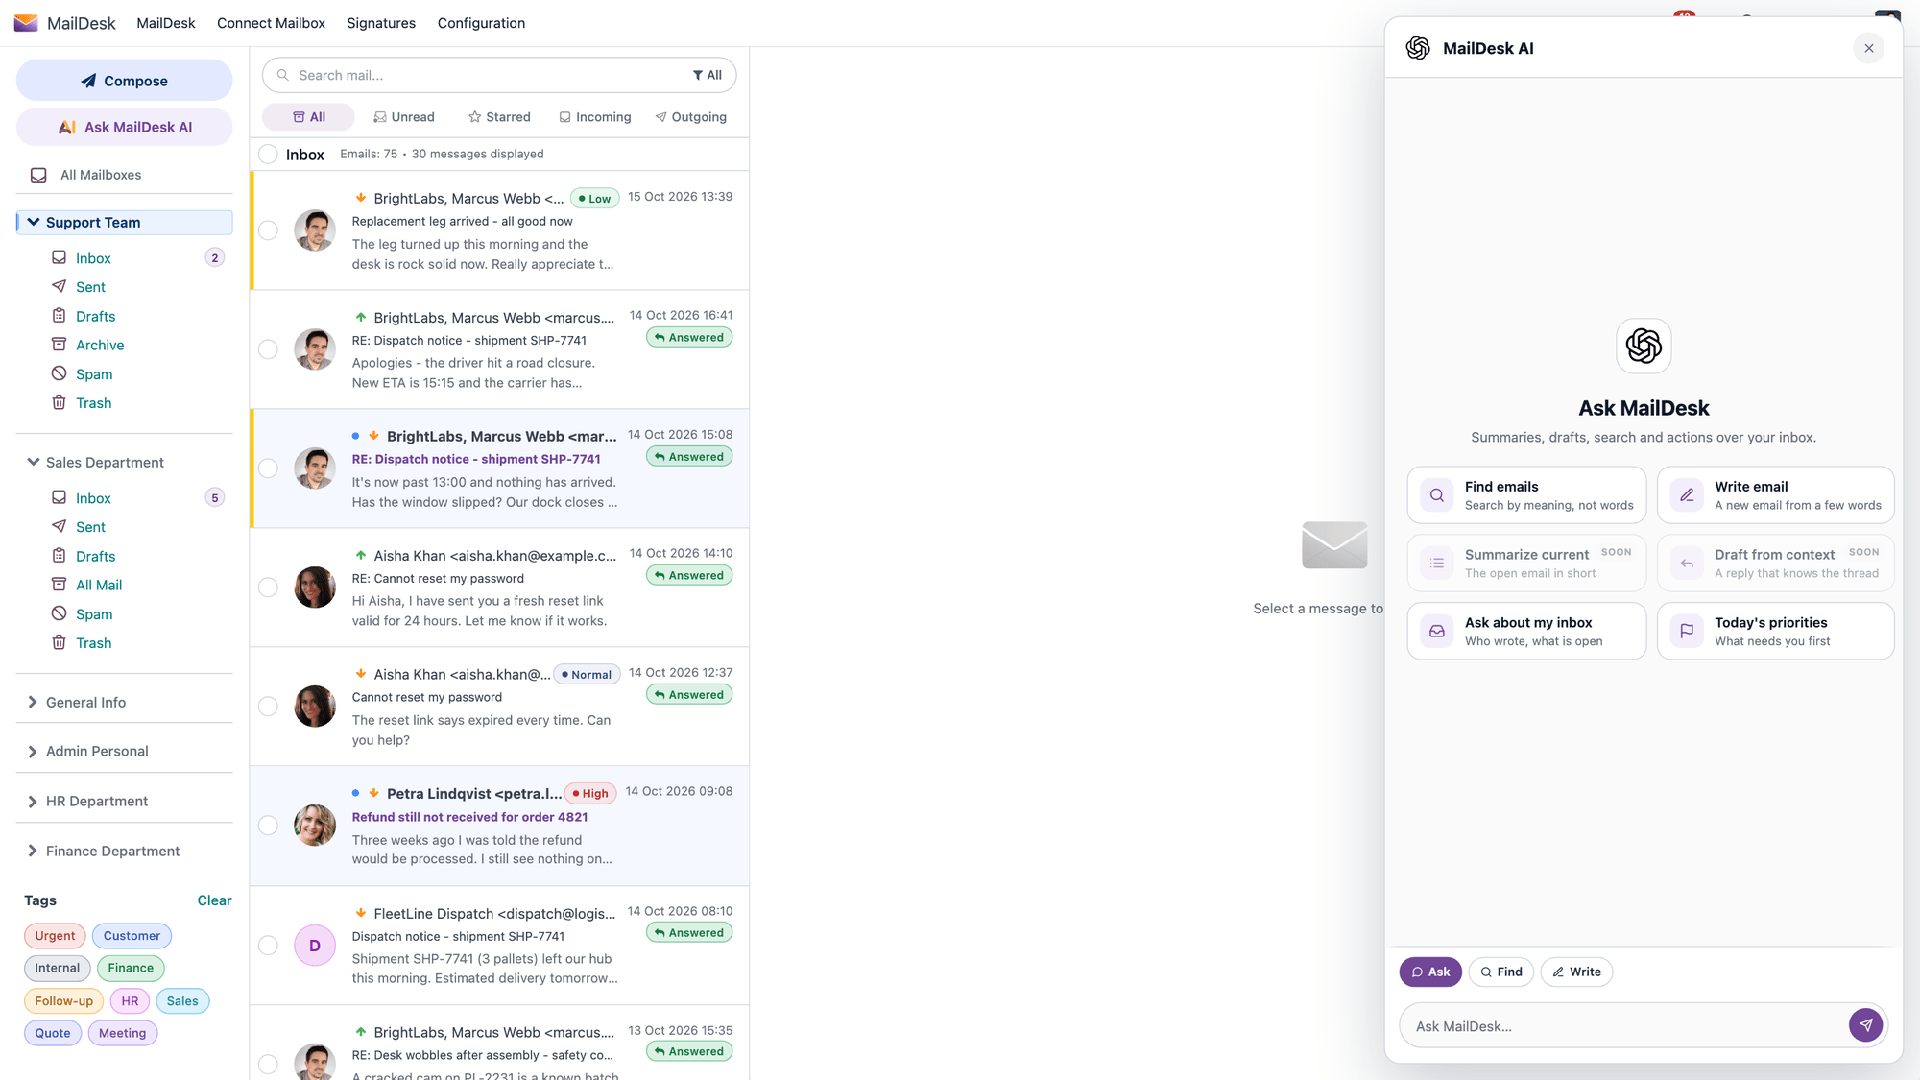1920x1080 pixels.
Task: Select the Urgent tag
Action: click(55, 936)
